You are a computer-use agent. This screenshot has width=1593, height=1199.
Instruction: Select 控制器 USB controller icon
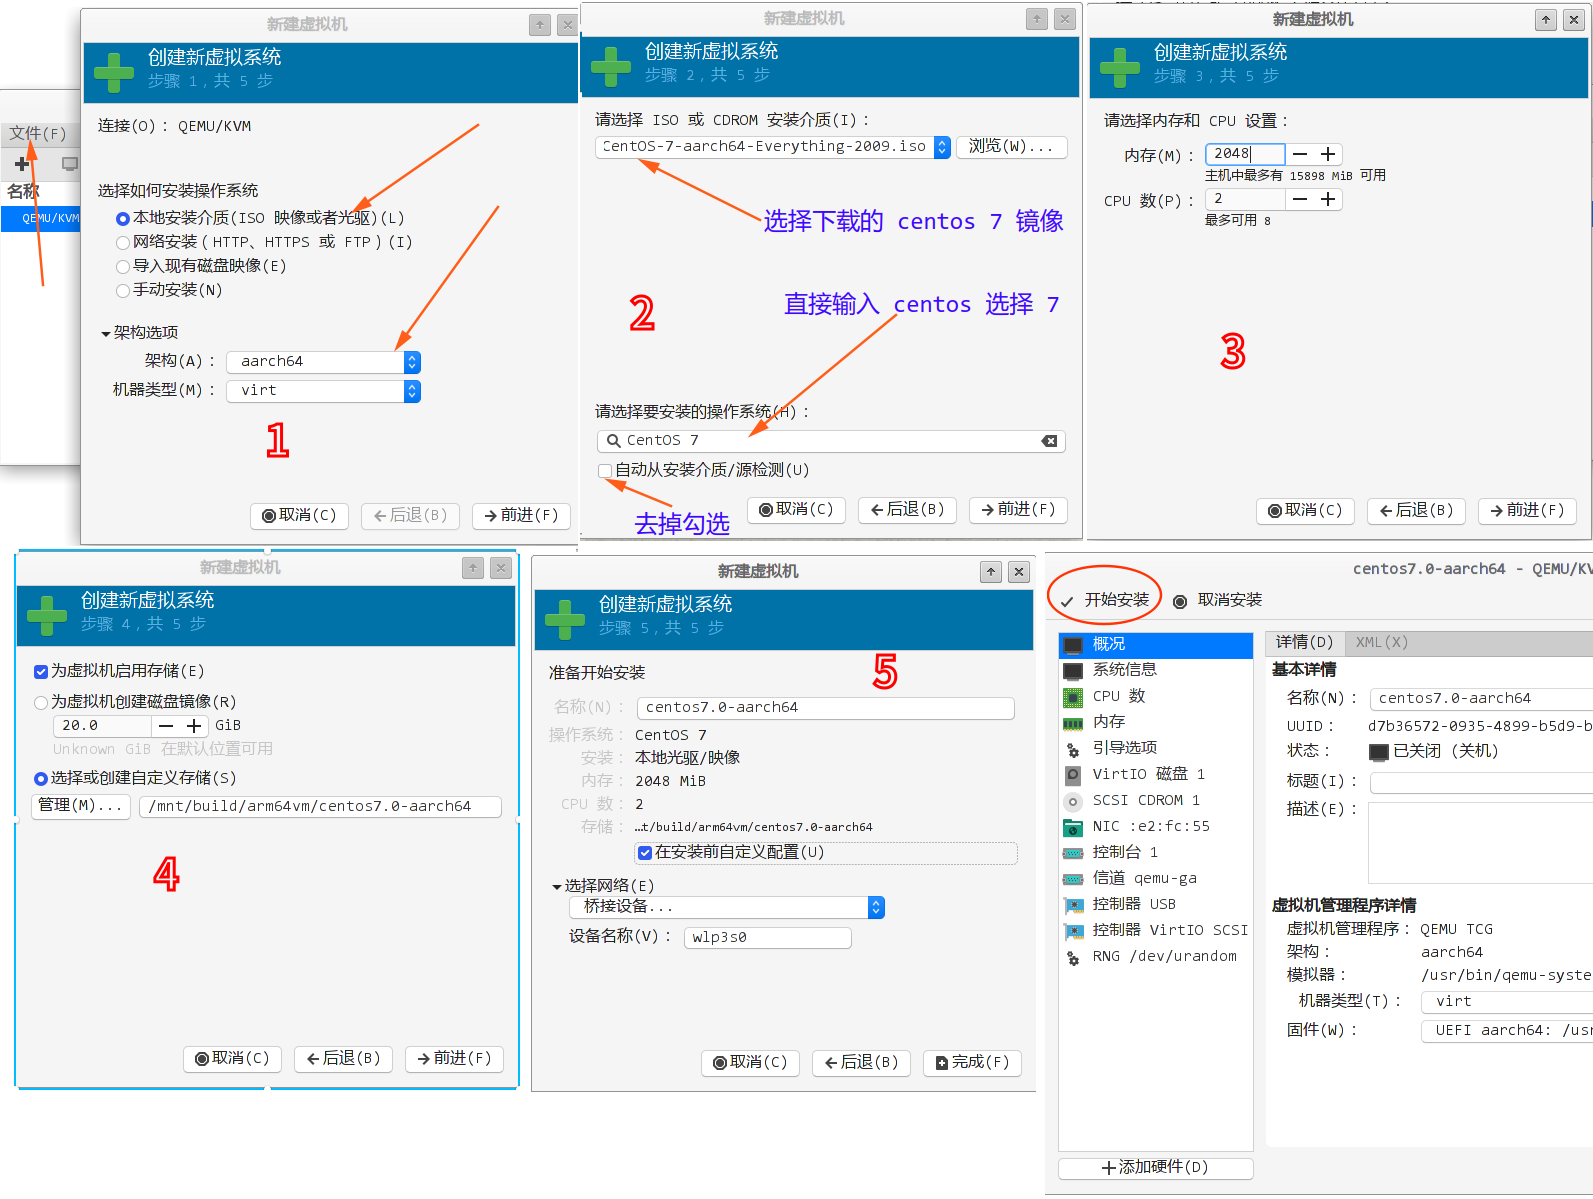tap(1073, 905)
